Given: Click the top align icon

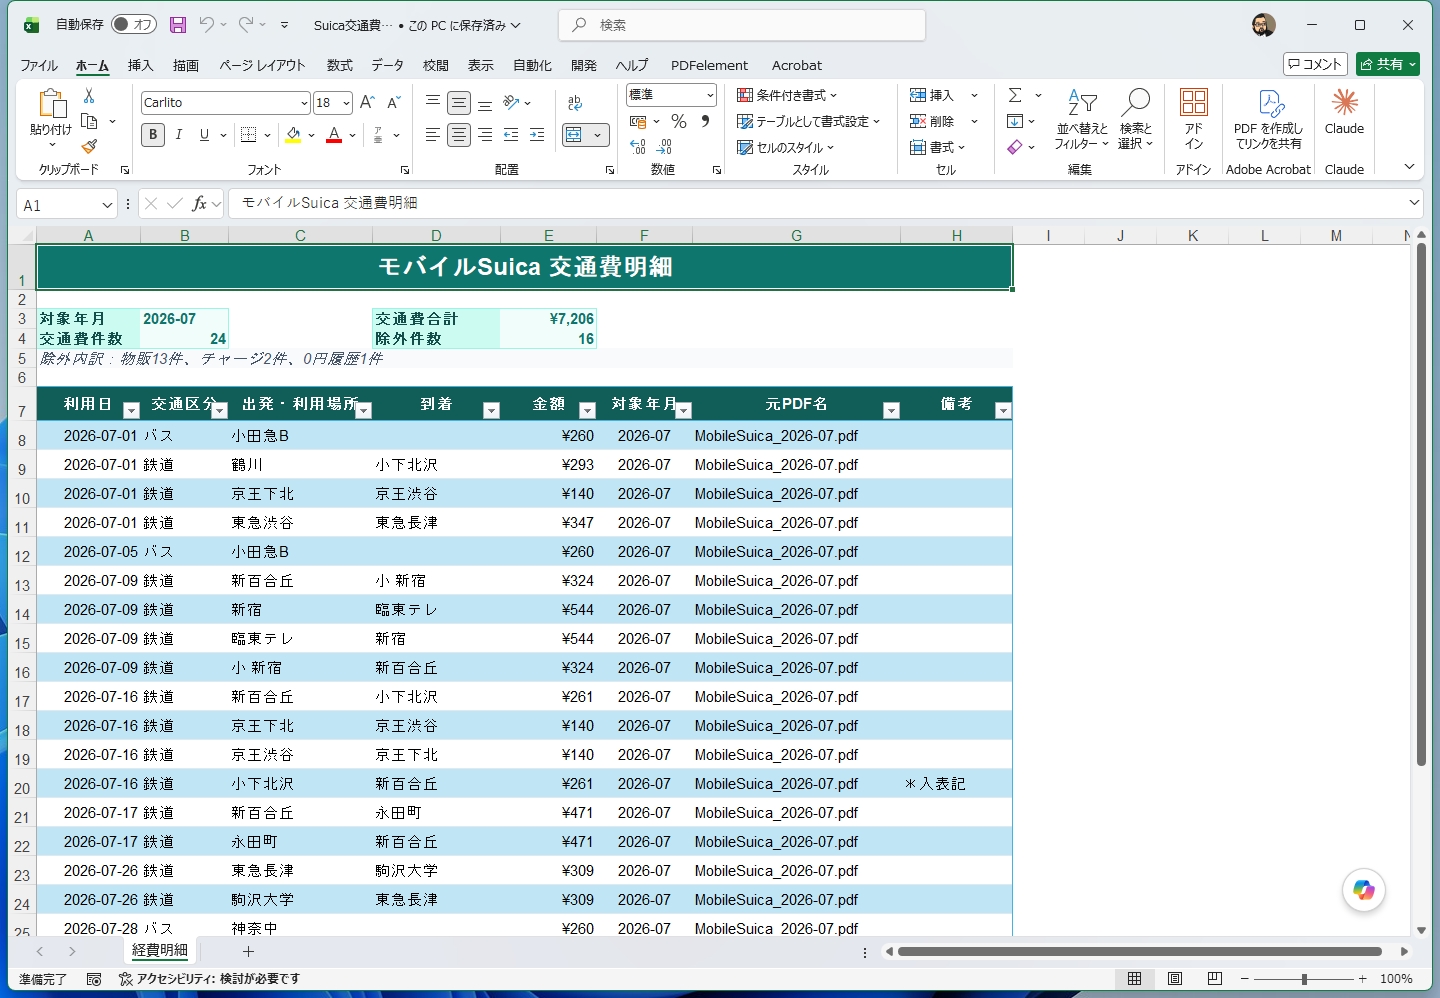Looking at the screenshot, I should pos(433,102).
